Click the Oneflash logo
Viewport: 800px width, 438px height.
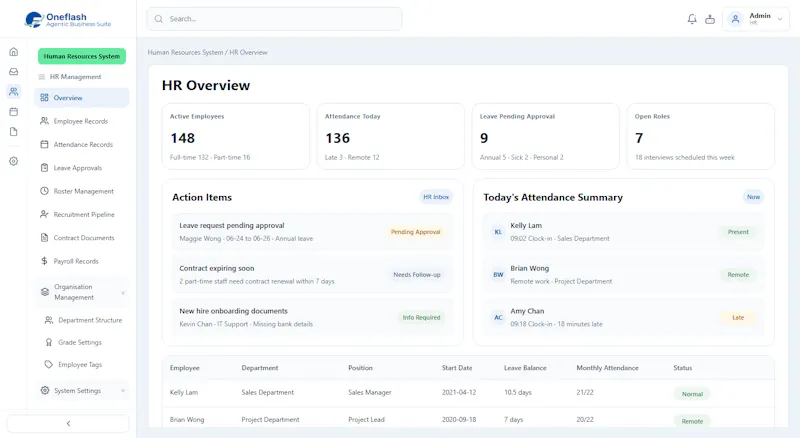pyautogui.click(x=68, y=19)
